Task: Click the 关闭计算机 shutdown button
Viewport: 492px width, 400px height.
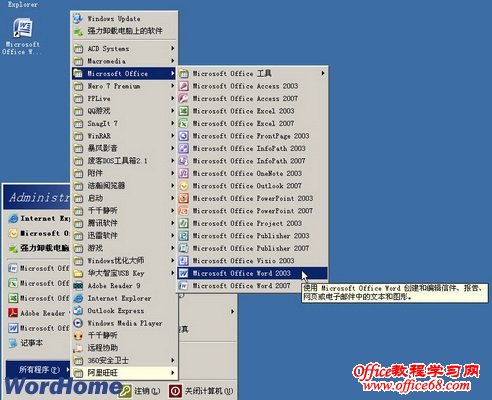Action: coord(201,390)
